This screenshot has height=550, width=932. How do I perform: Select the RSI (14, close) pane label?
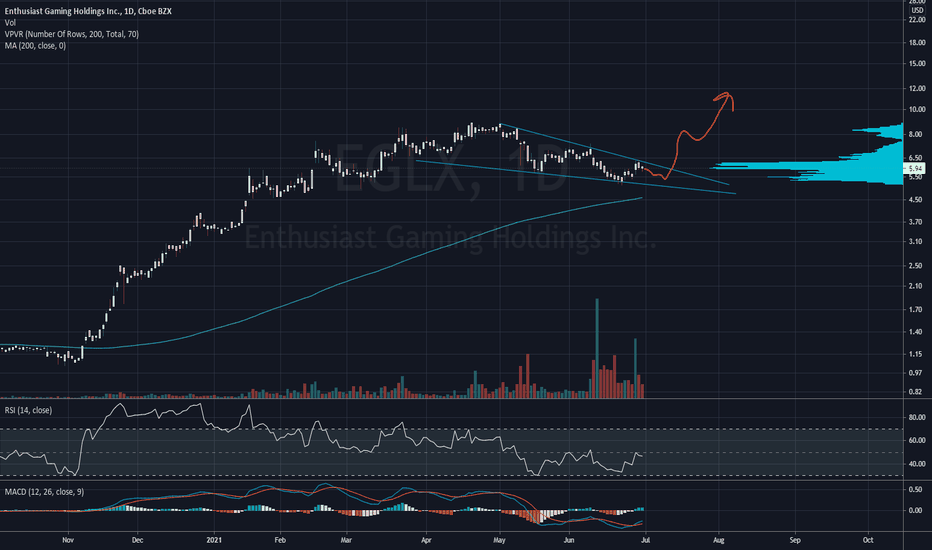tap(28, 410)
